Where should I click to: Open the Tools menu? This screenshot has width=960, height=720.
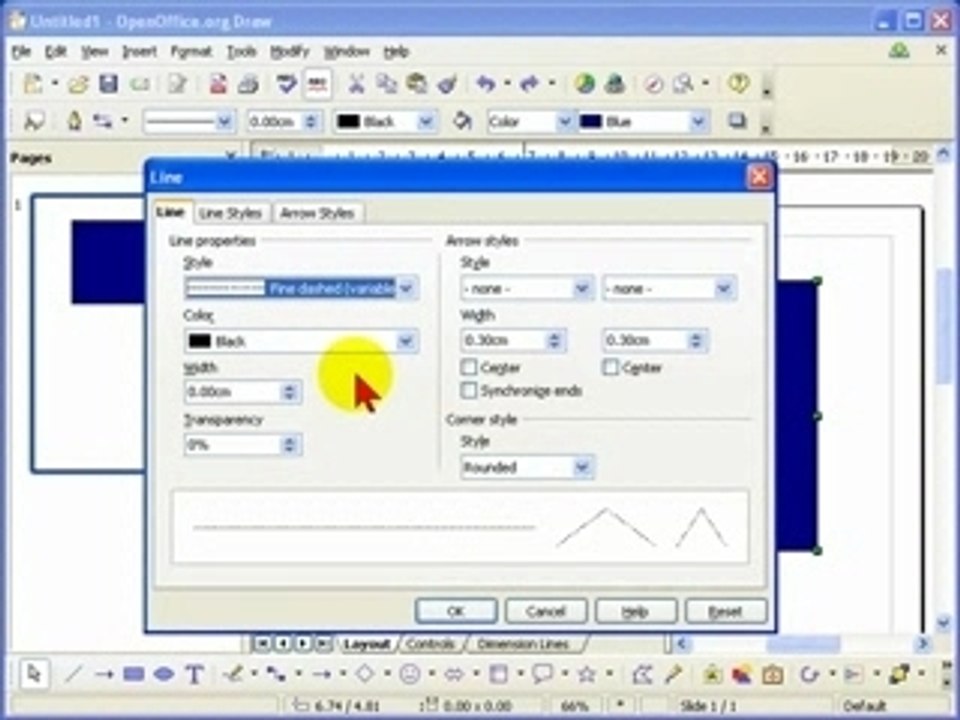click(241, 52)
